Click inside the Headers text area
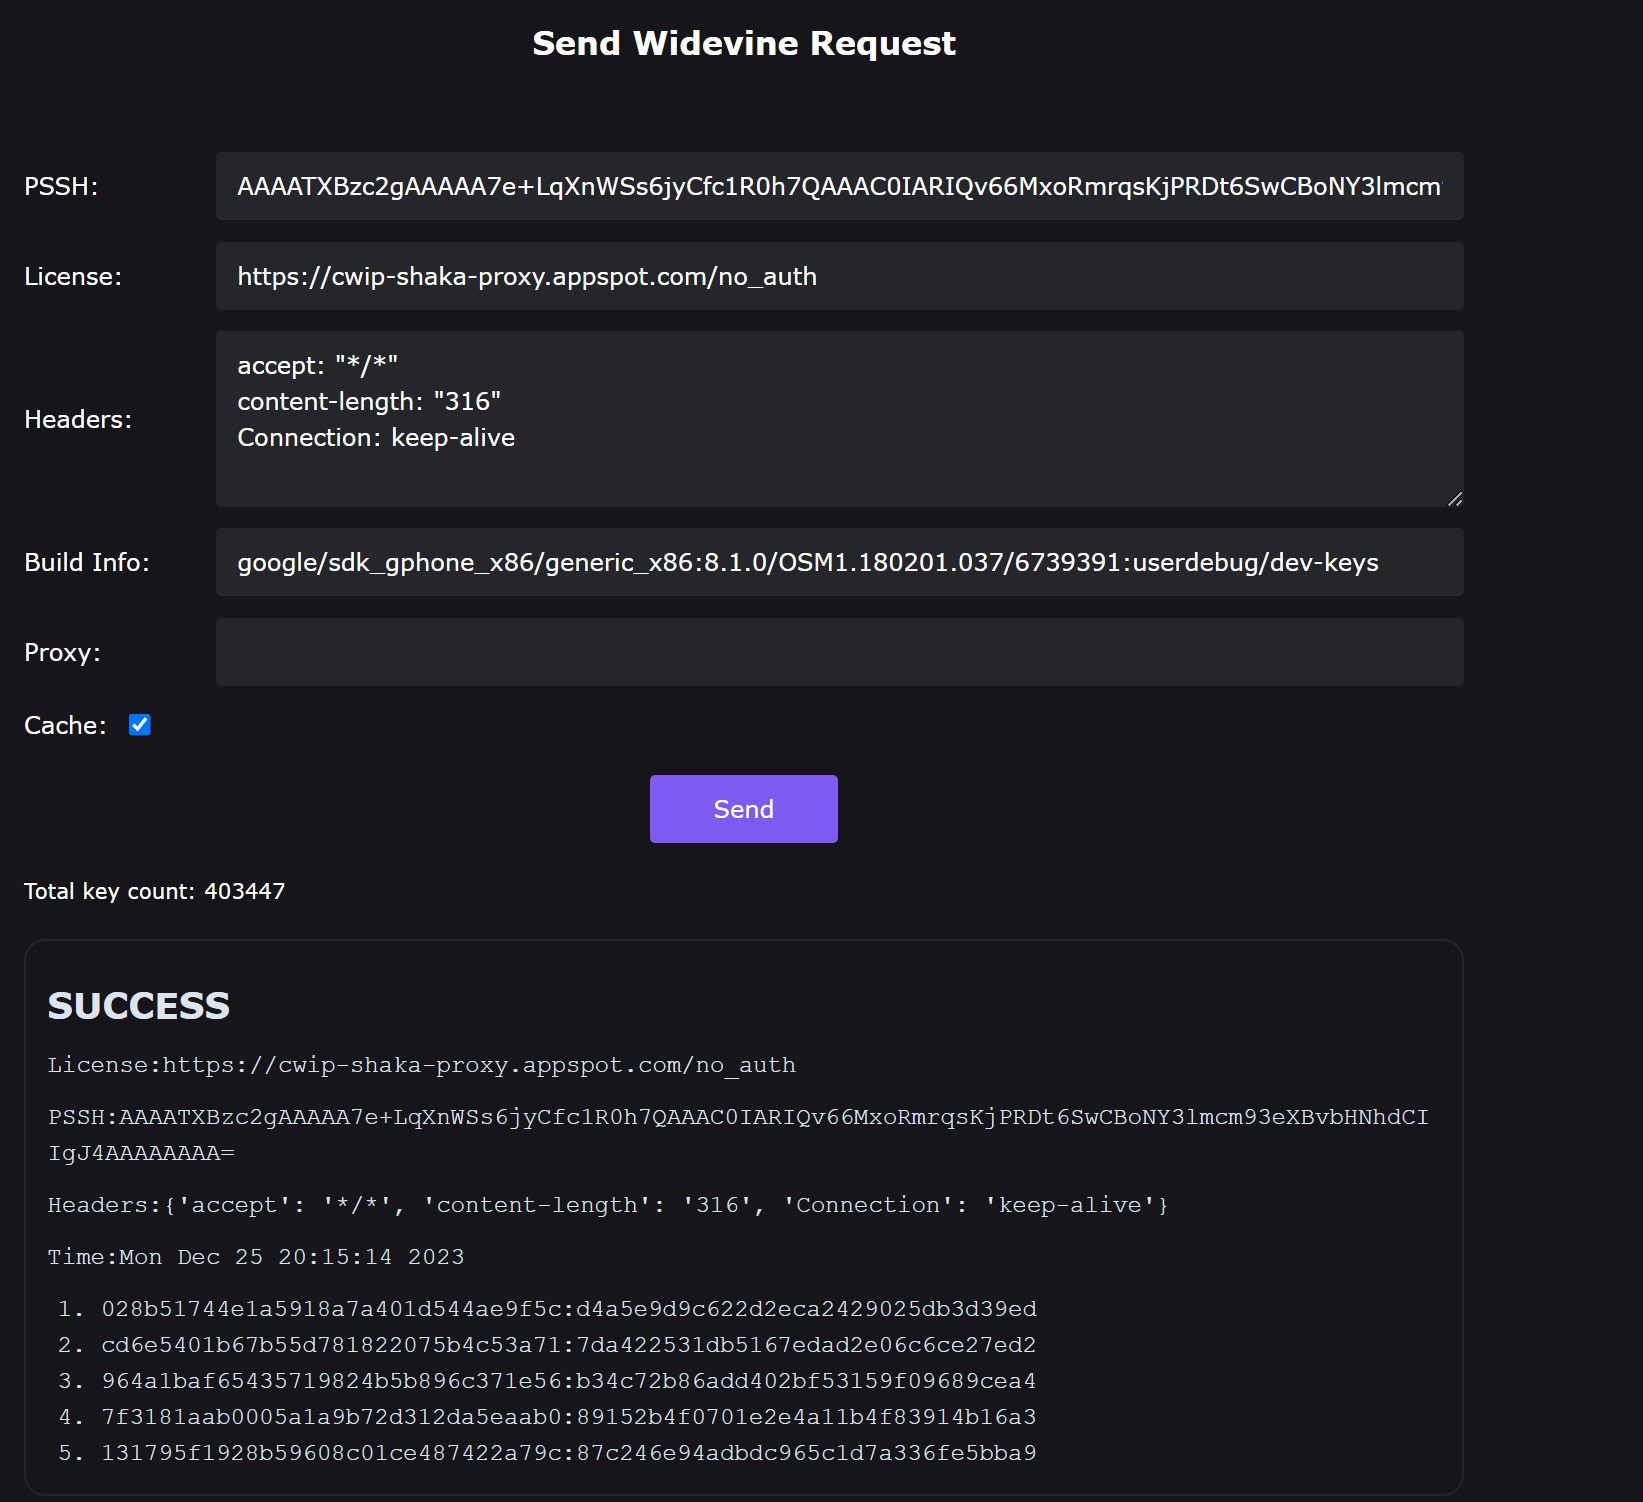This screenshot has height=1502, width=1643. pyautogui.click(x=838, y=419)
